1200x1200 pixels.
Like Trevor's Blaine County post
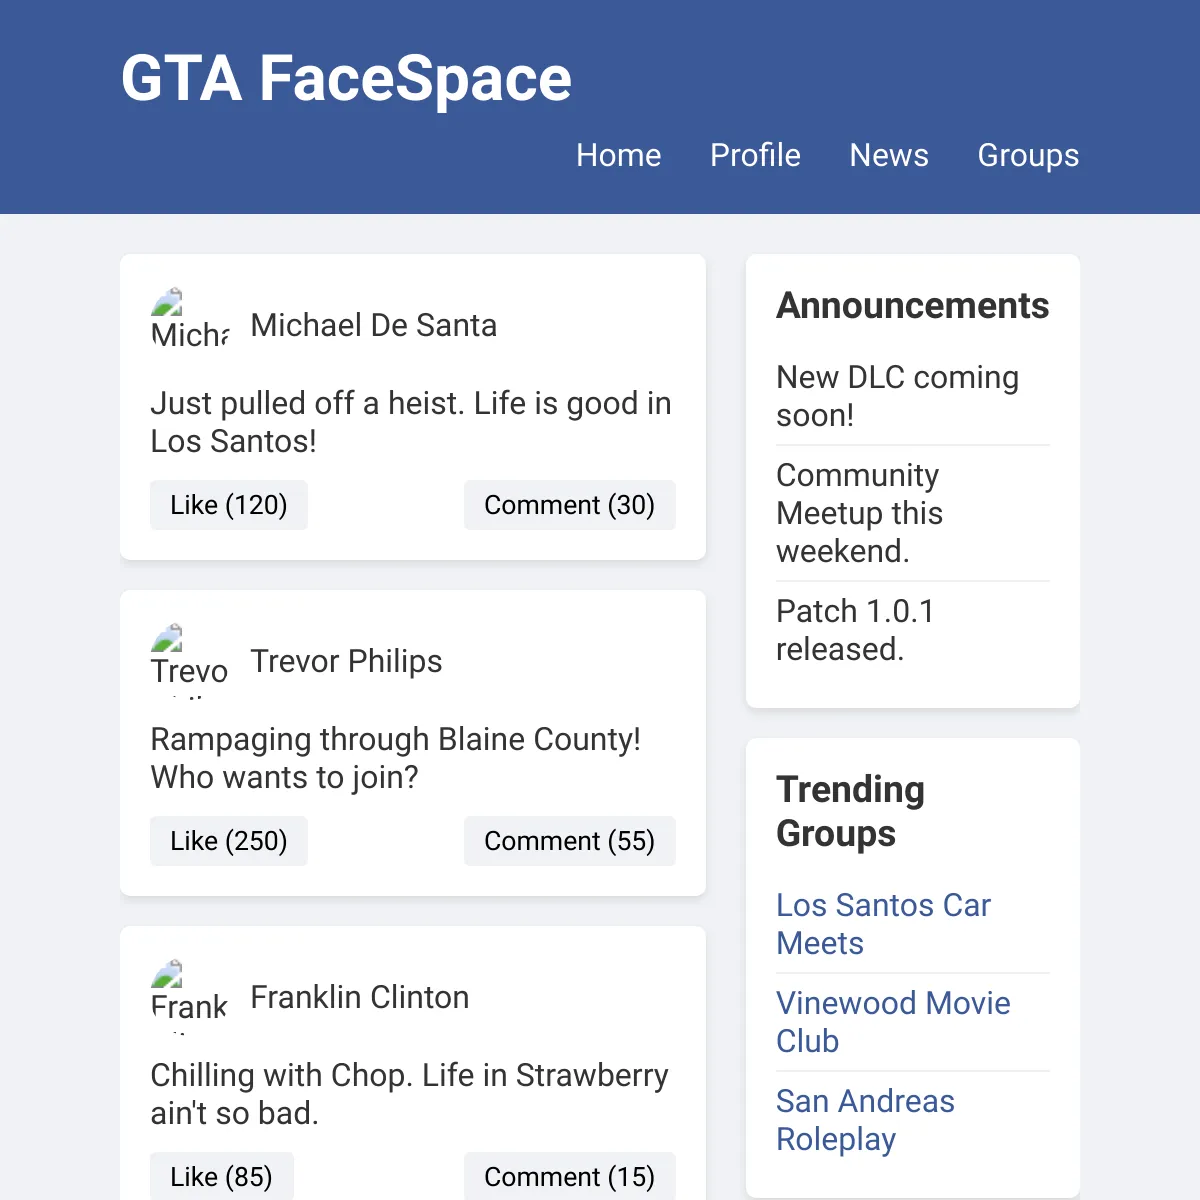point(229,841)
